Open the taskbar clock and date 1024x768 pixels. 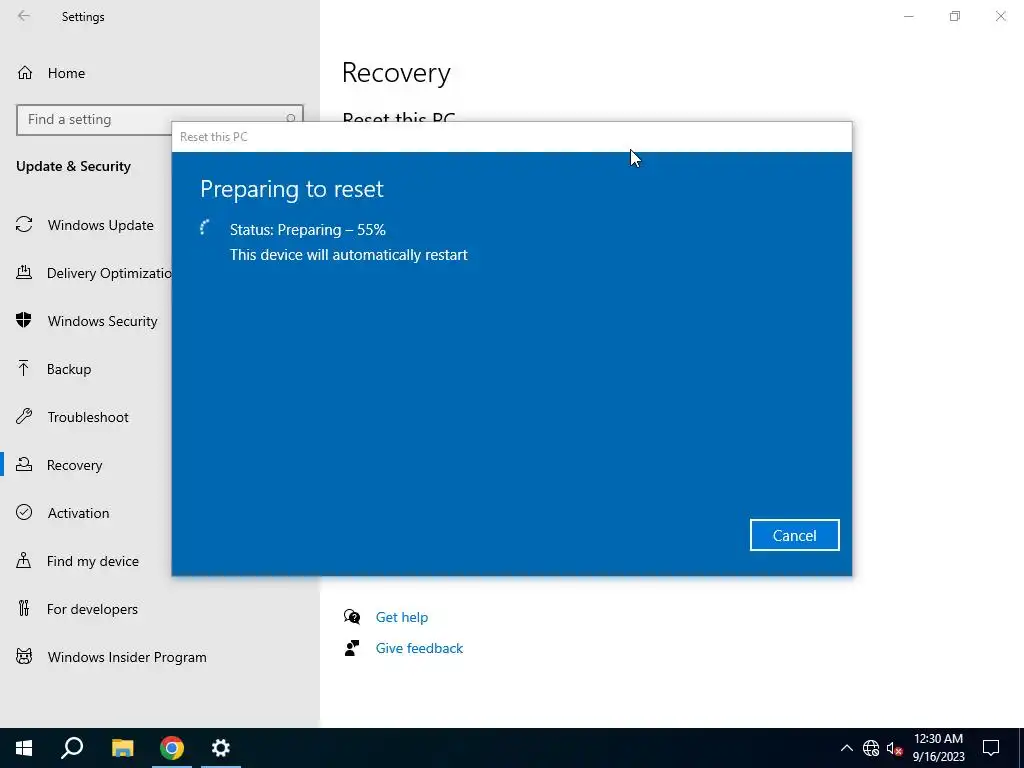click(x=938, y=748)
